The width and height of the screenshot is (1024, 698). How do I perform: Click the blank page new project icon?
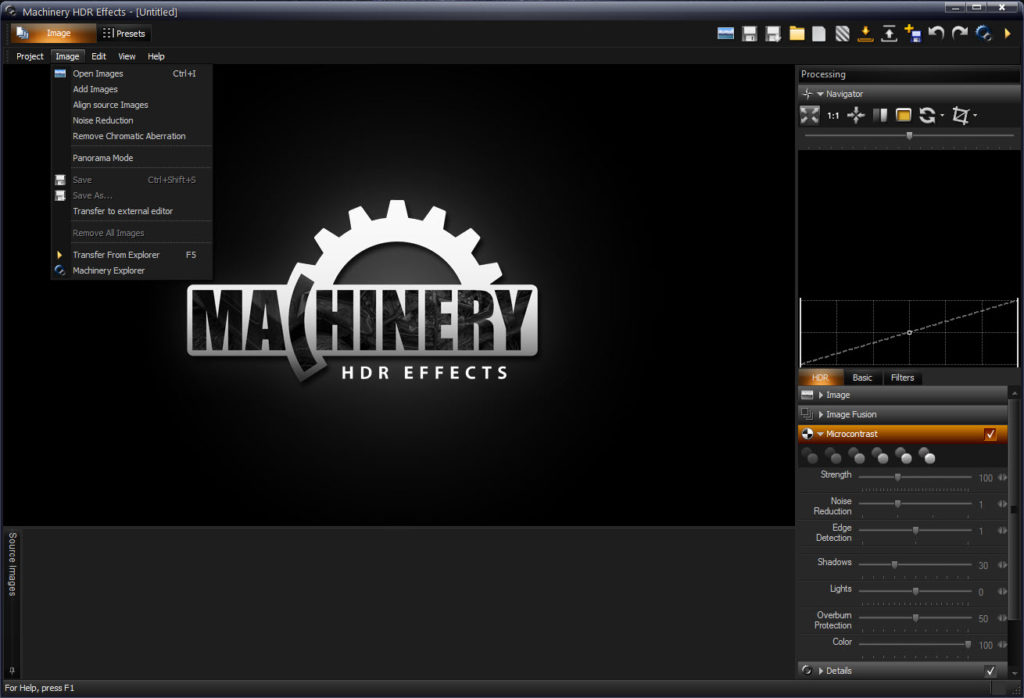[x=819, y=33]
